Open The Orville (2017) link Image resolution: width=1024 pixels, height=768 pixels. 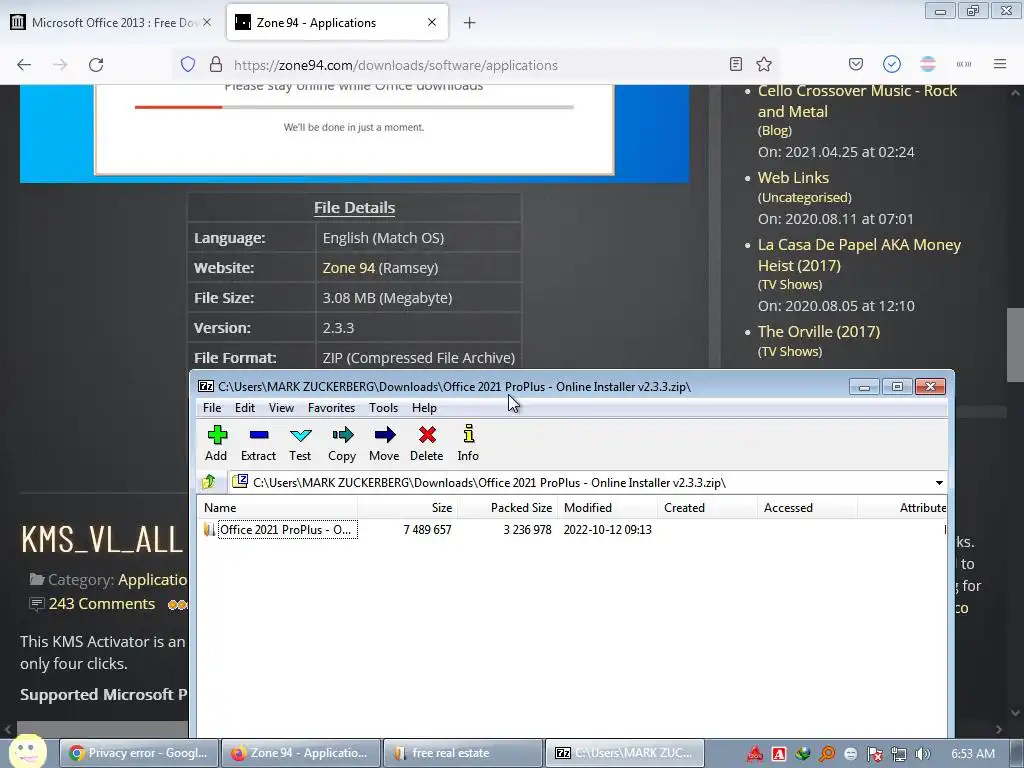click(x=818, y=332)
